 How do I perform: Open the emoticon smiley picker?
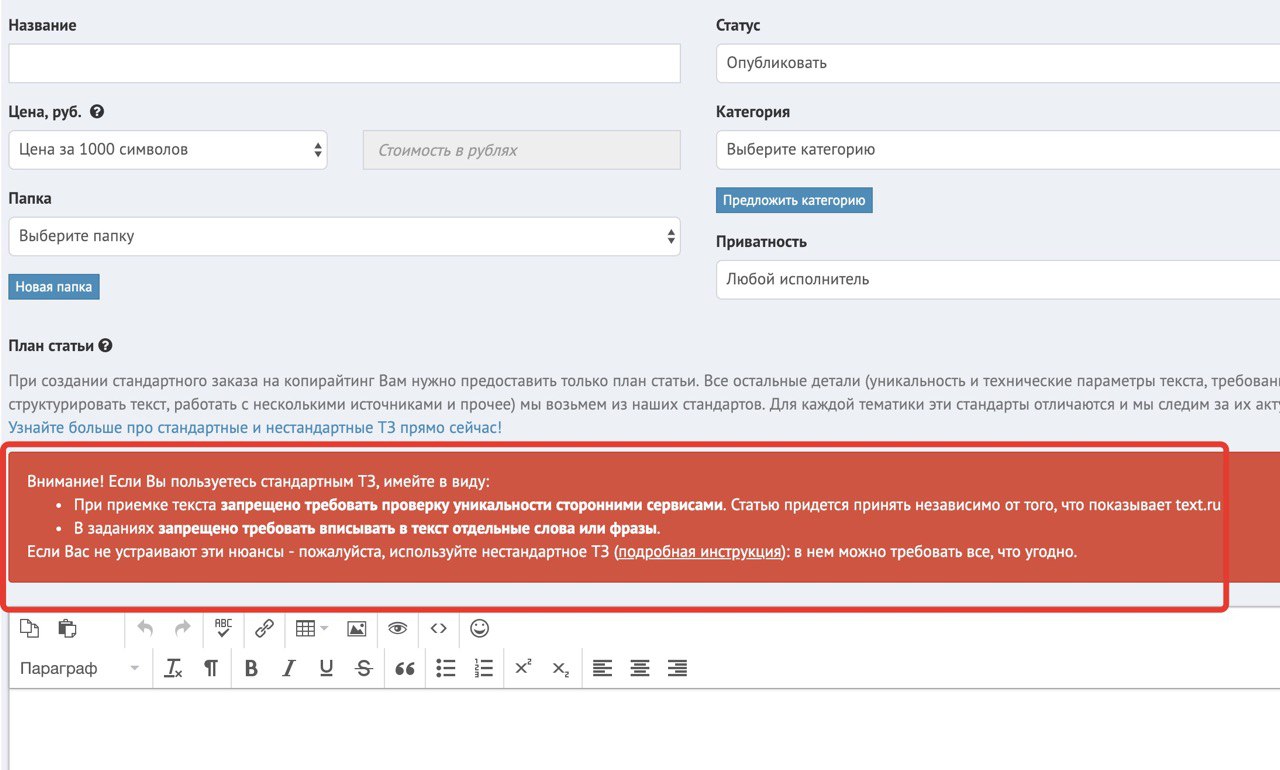(x=480, y=628)
